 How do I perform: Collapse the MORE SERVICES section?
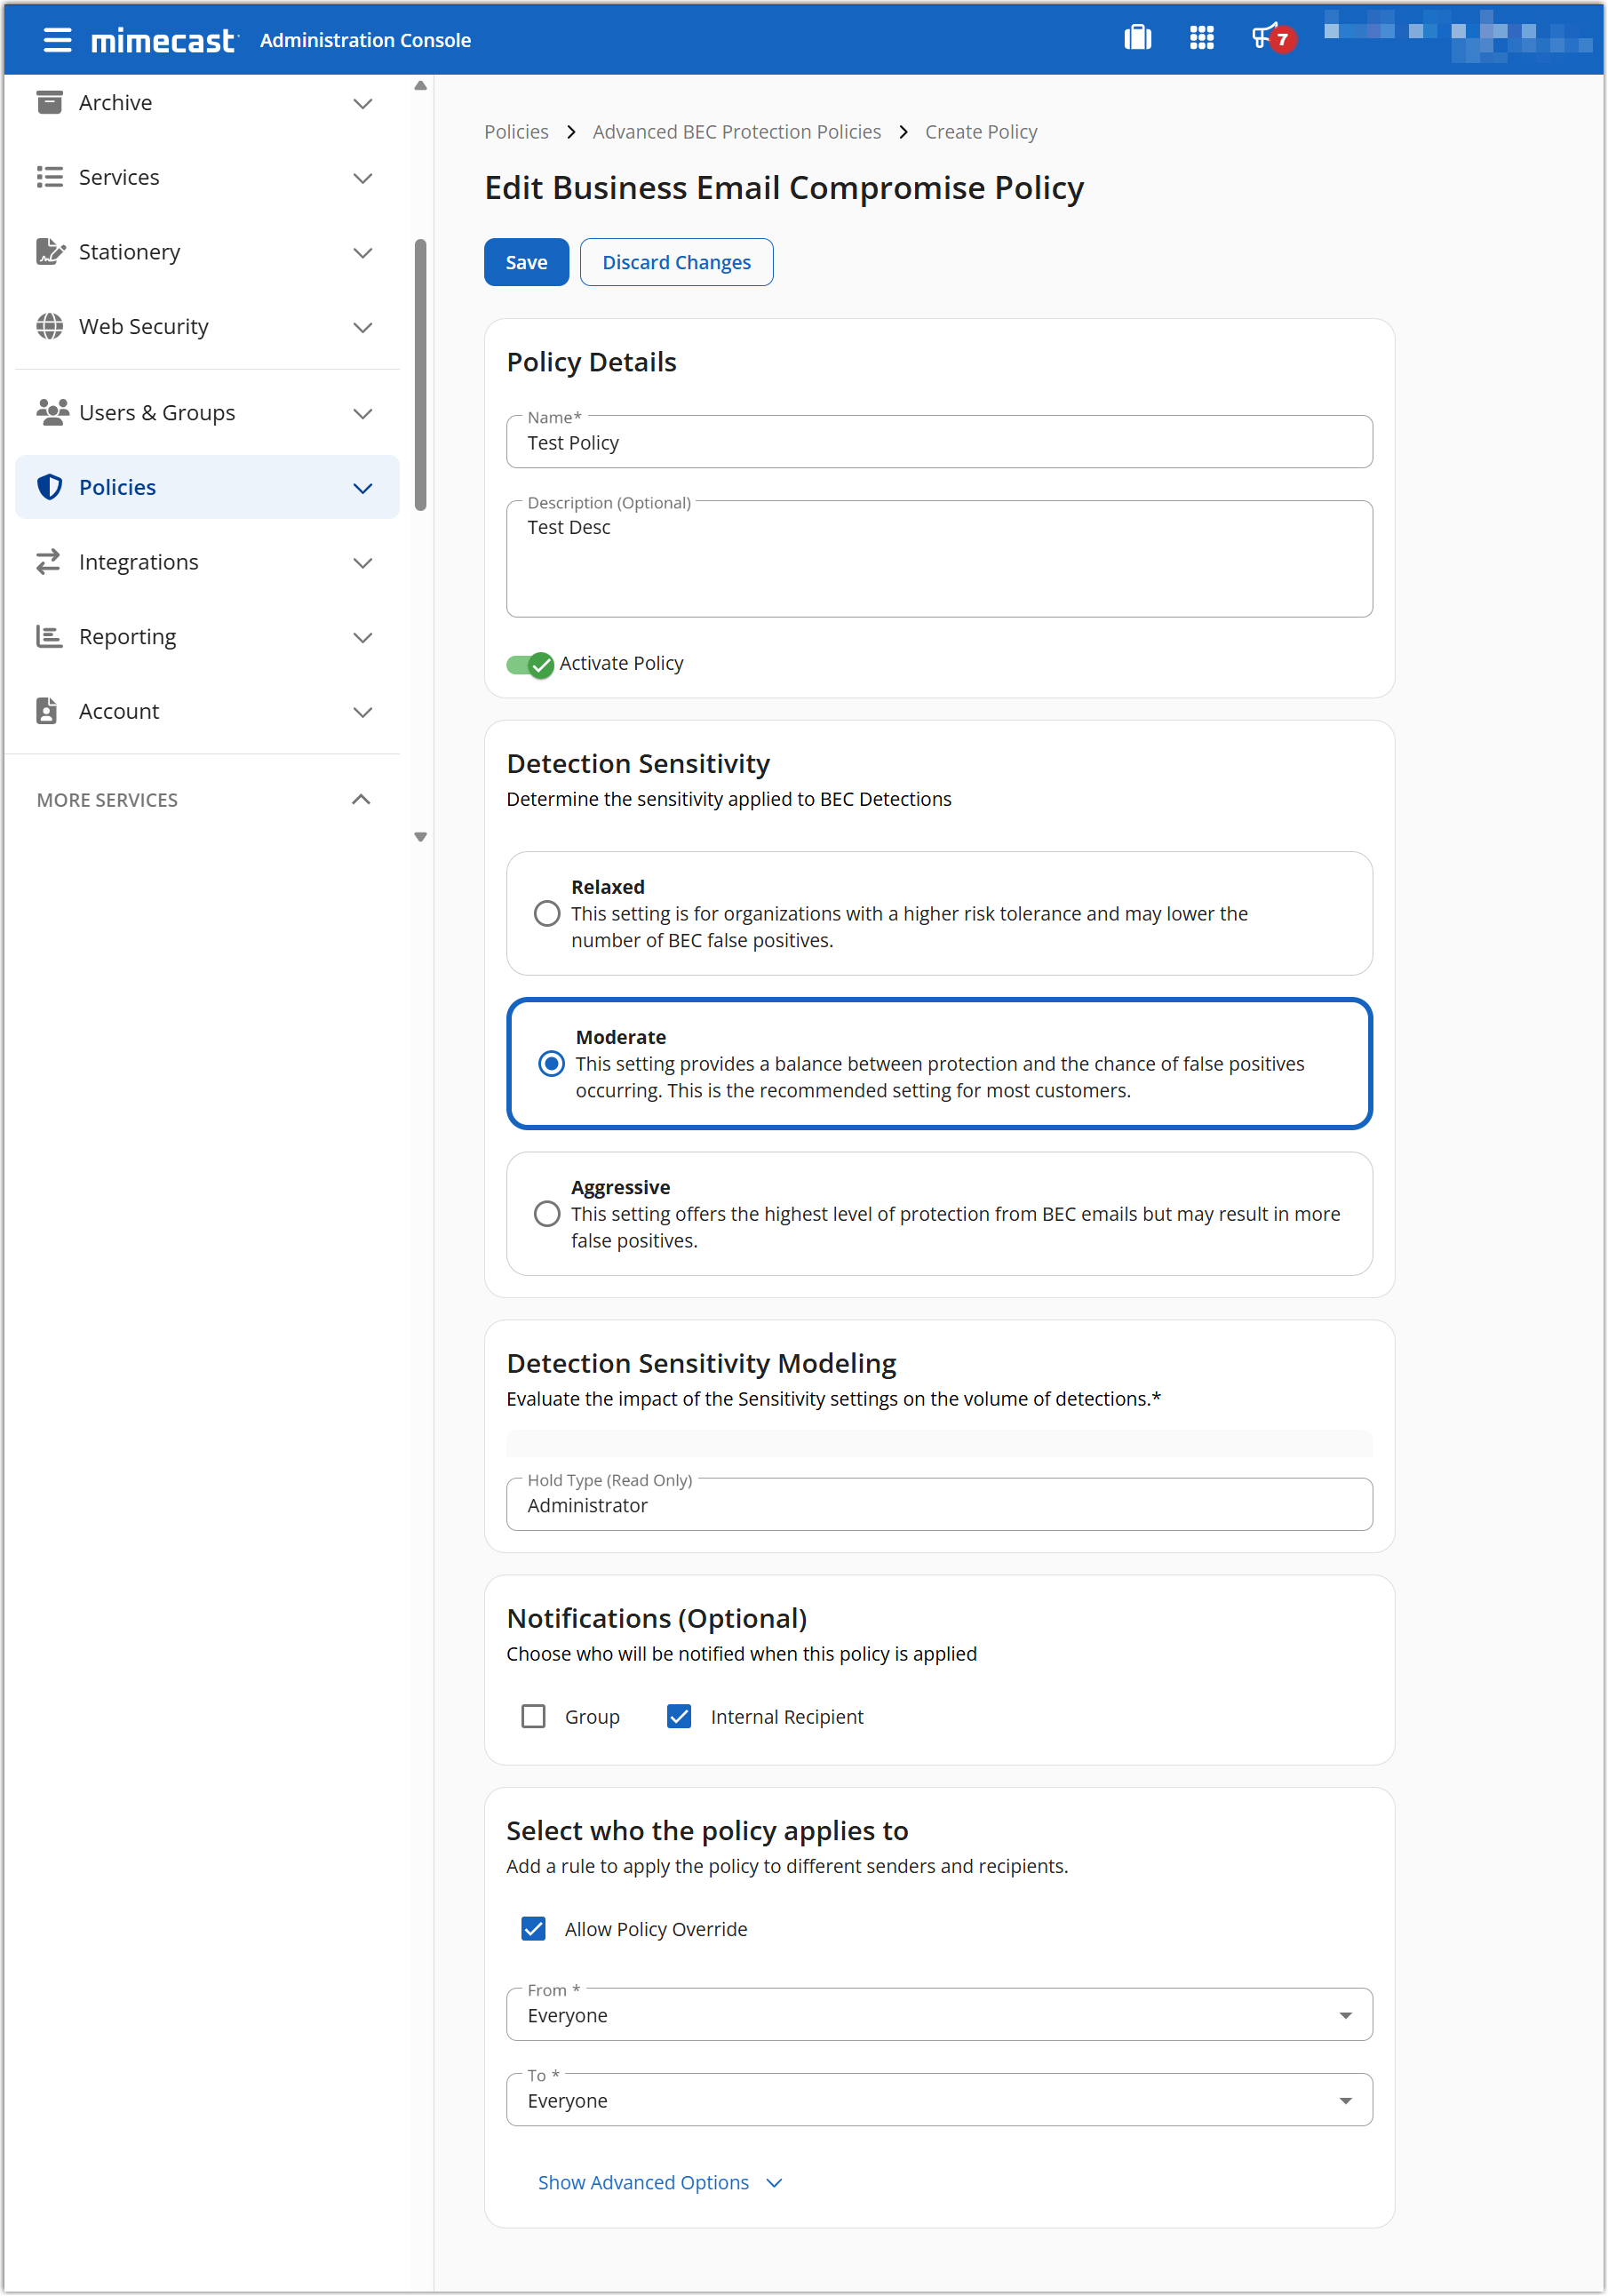pyautogui.click(x=361, y=799)
